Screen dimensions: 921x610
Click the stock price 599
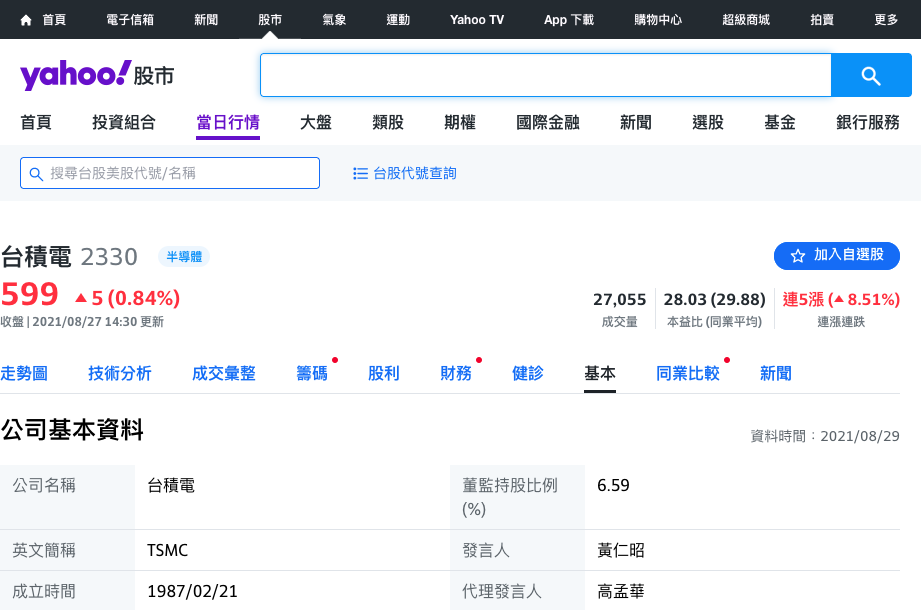point(29,295)
